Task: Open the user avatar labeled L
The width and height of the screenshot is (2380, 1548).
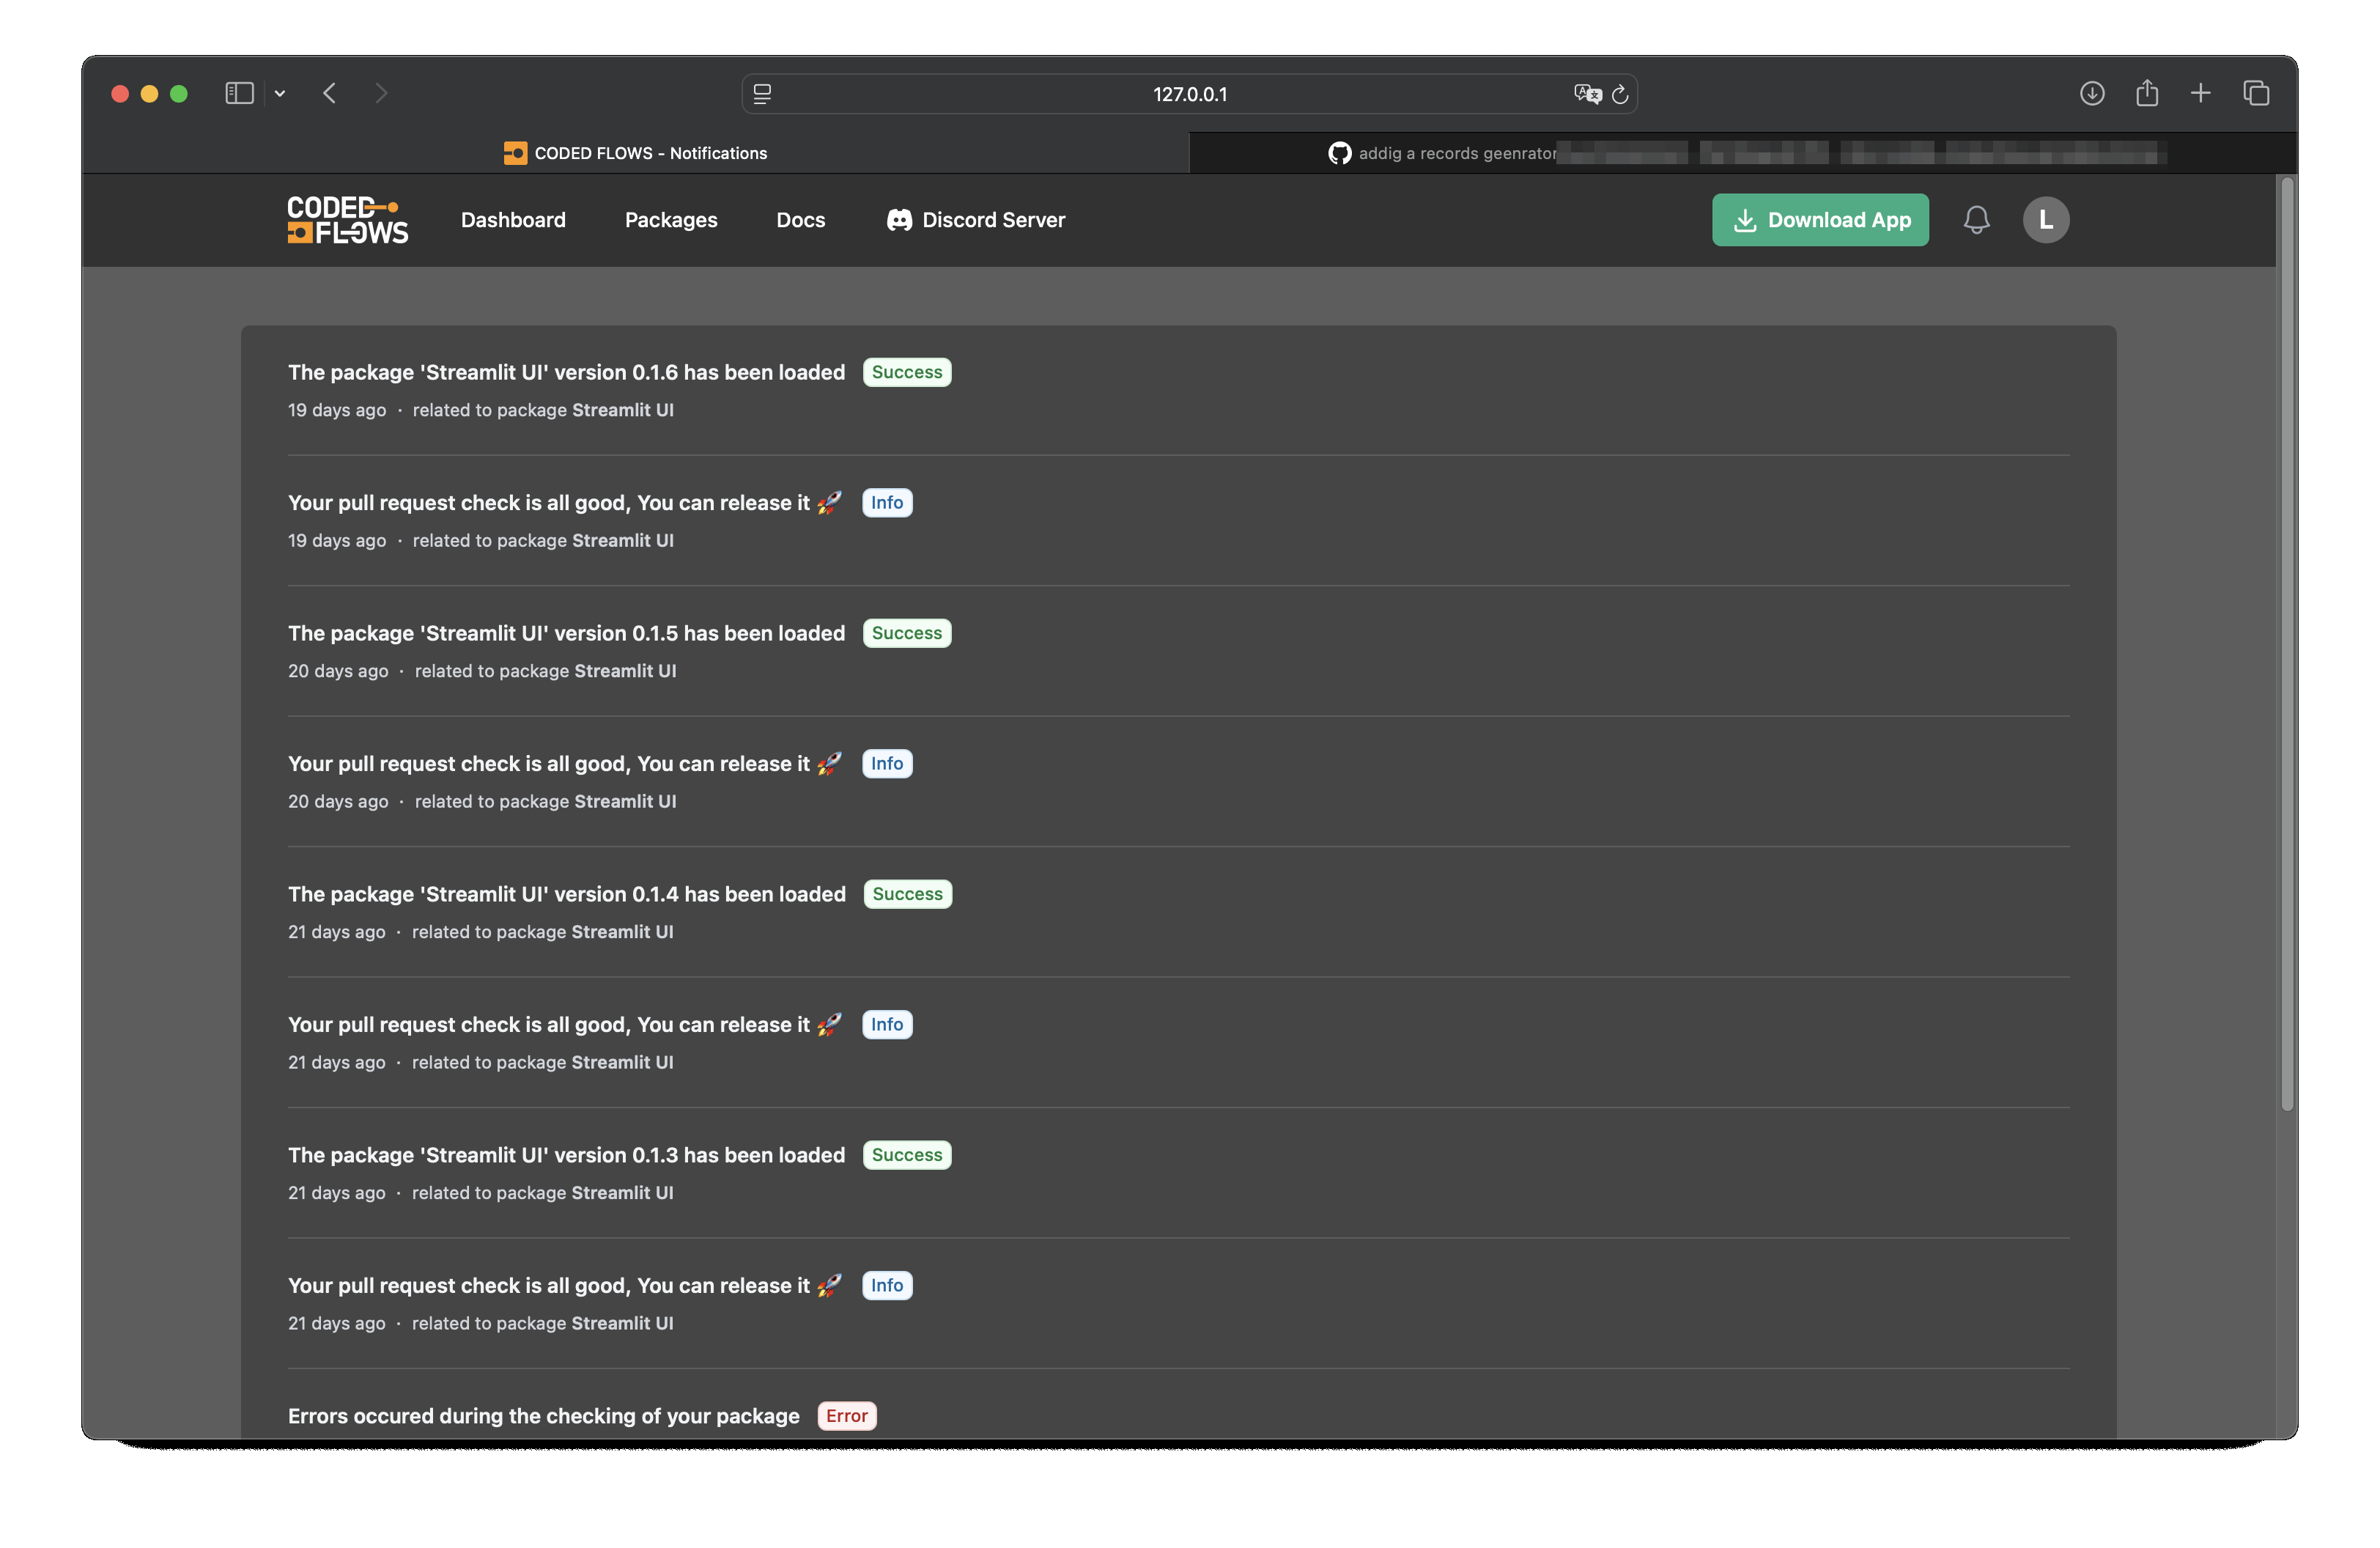Action: tap(2045, 220)
